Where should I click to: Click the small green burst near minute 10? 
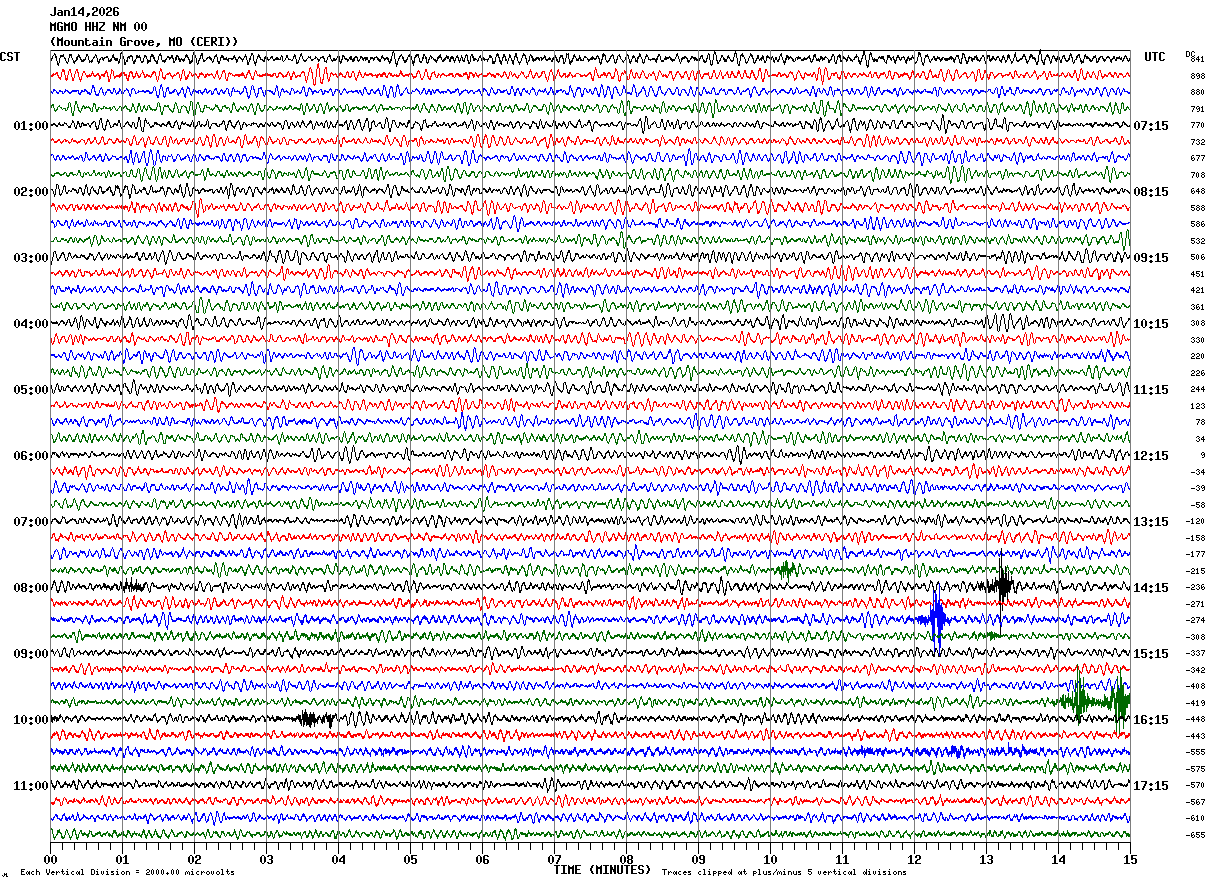786,569
